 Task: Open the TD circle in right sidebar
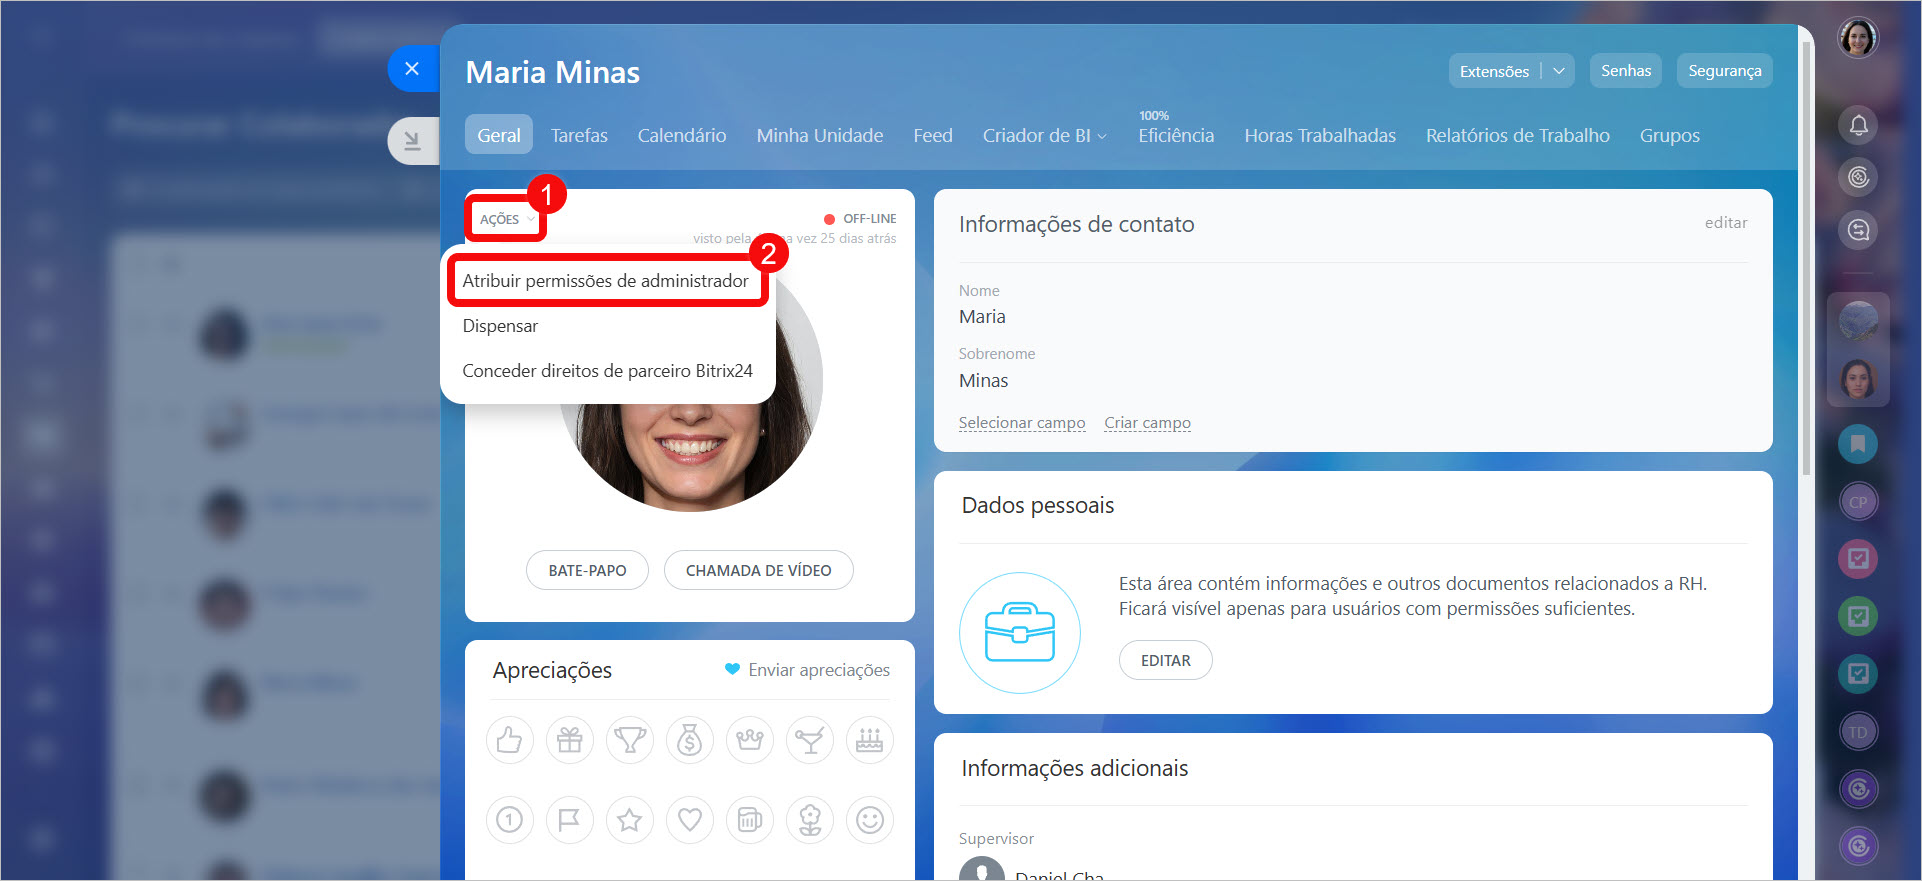[x=1858, y=732]
